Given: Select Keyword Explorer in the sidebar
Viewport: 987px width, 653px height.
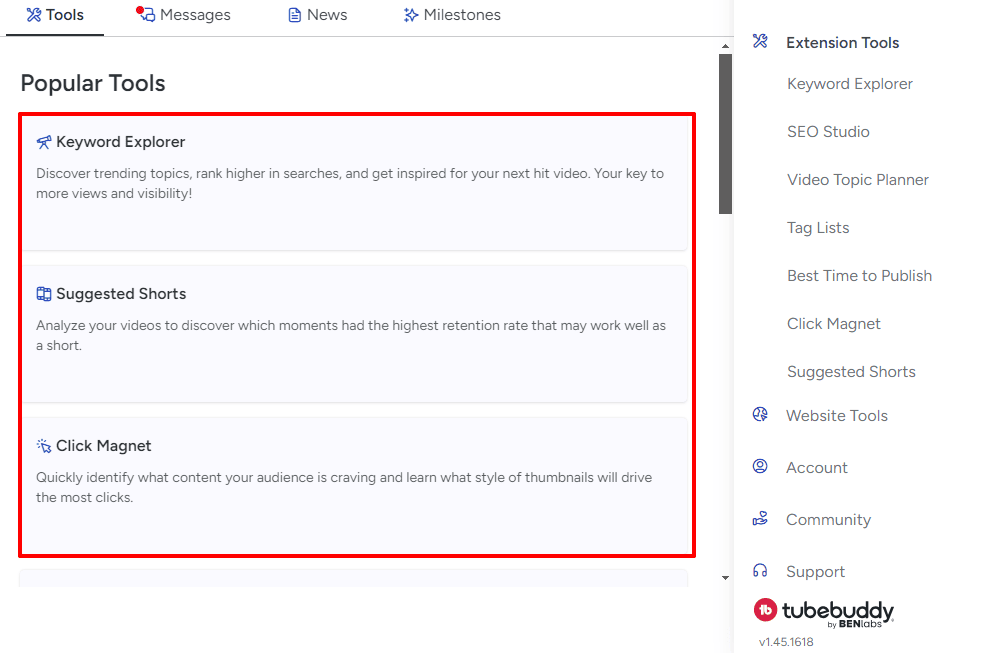Looking at the screenshot, I should pos(850,84).
